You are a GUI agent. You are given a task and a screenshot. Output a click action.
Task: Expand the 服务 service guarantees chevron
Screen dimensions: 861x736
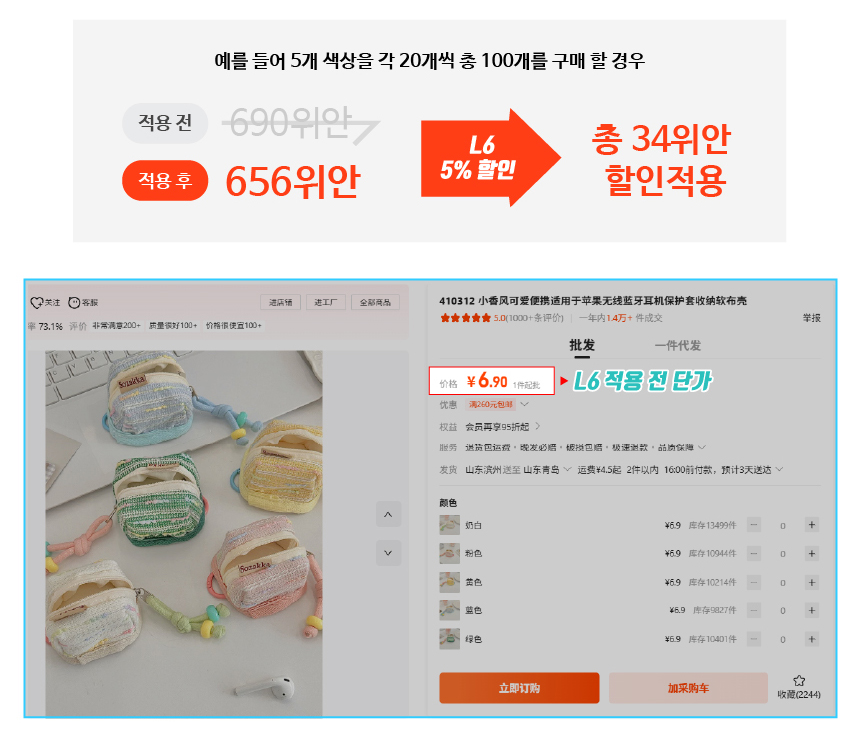click(701, 448)
